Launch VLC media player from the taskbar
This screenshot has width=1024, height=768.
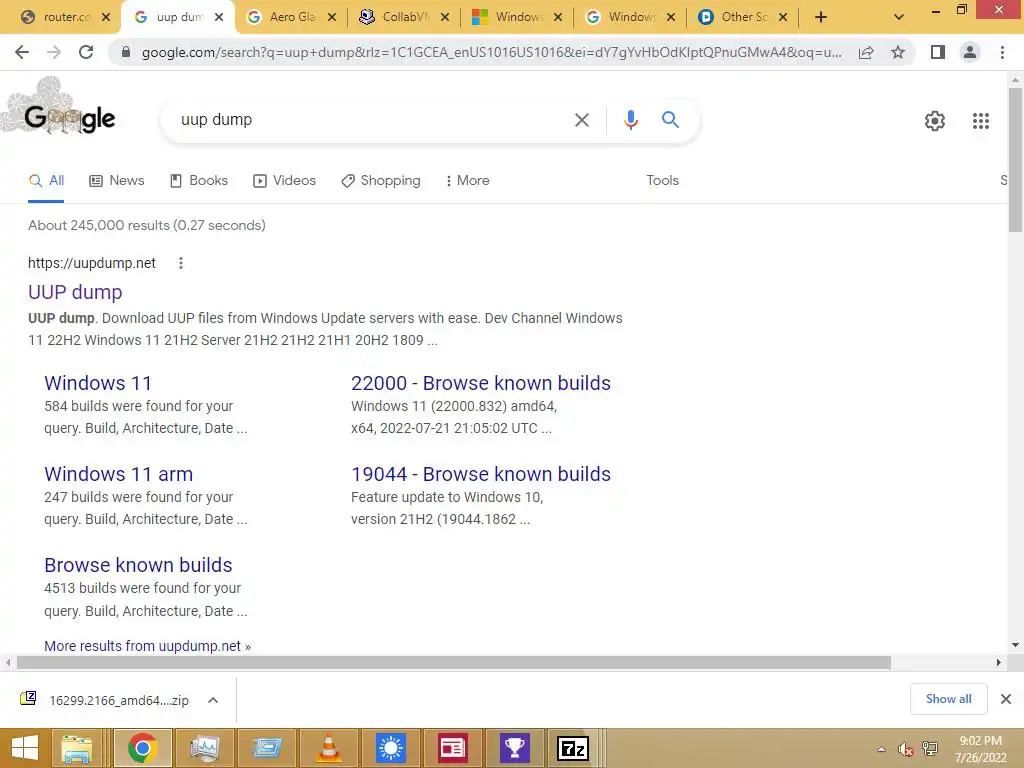328,748
